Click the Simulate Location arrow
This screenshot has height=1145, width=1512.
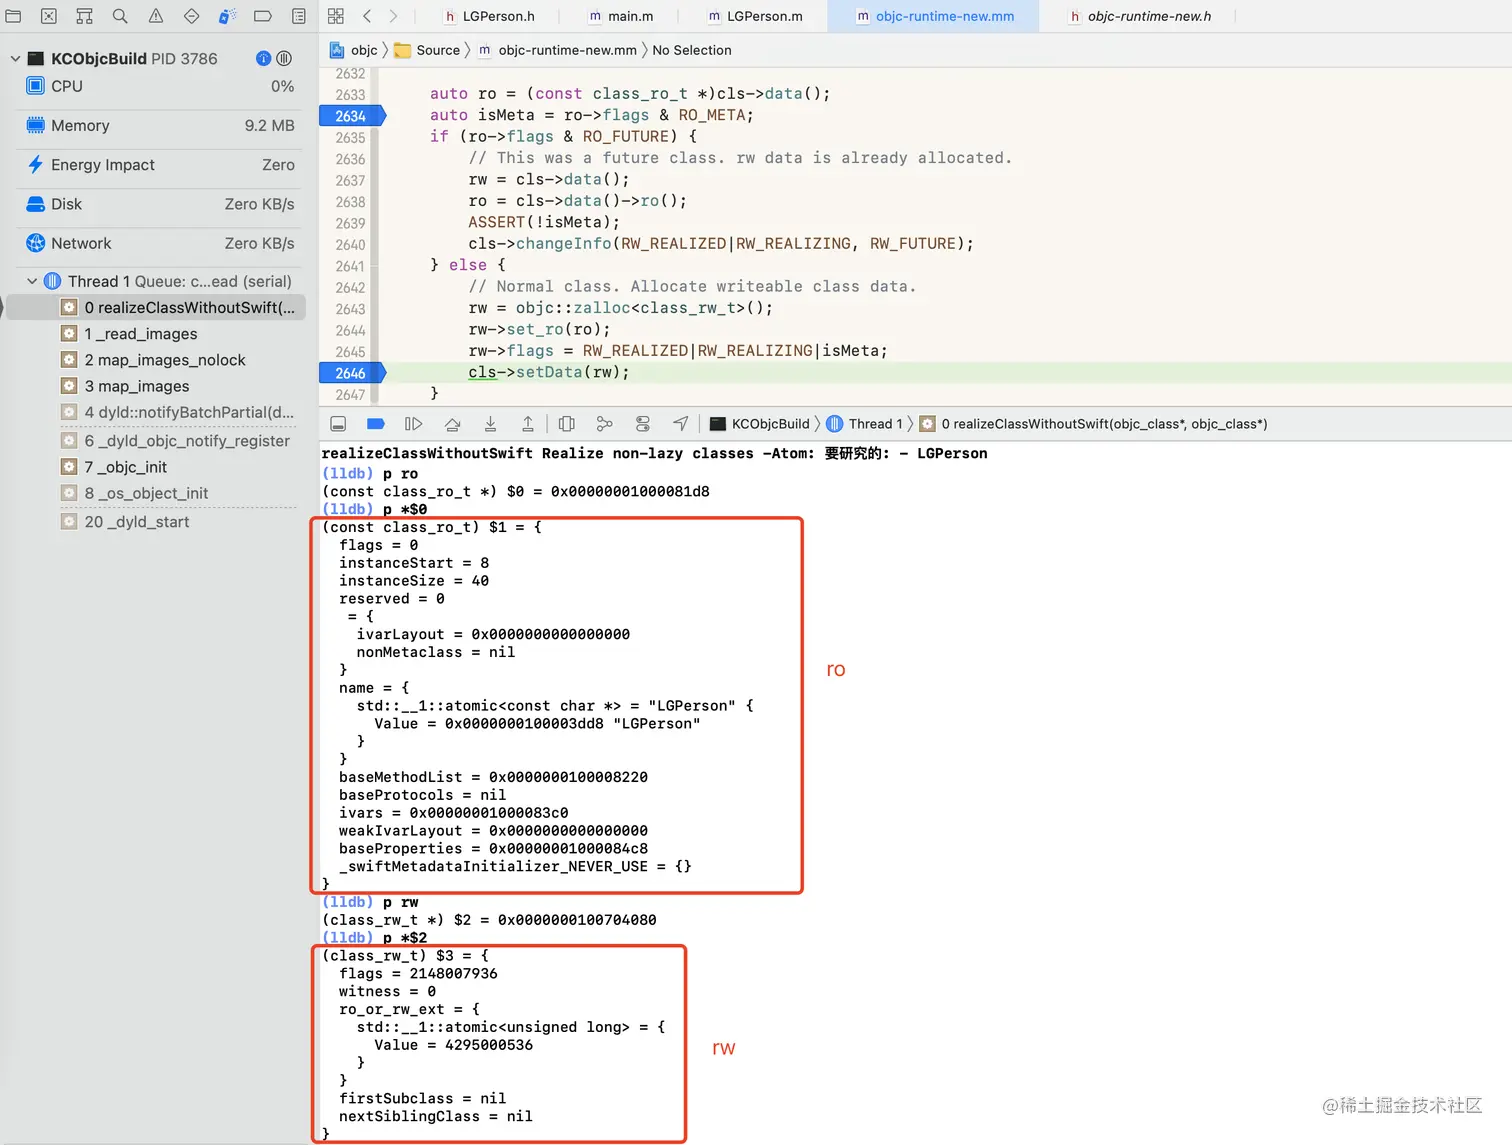coord(680,424)
